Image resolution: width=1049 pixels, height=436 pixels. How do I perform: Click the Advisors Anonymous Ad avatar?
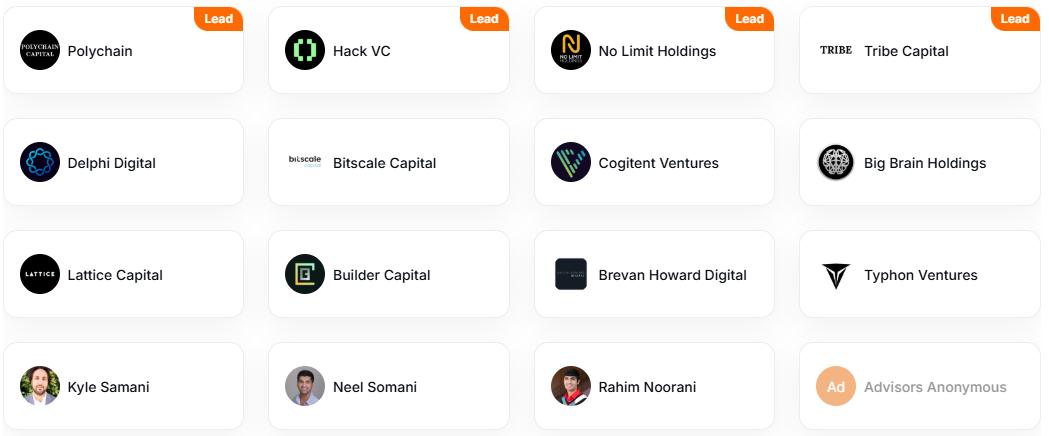(x=836, y=386)
